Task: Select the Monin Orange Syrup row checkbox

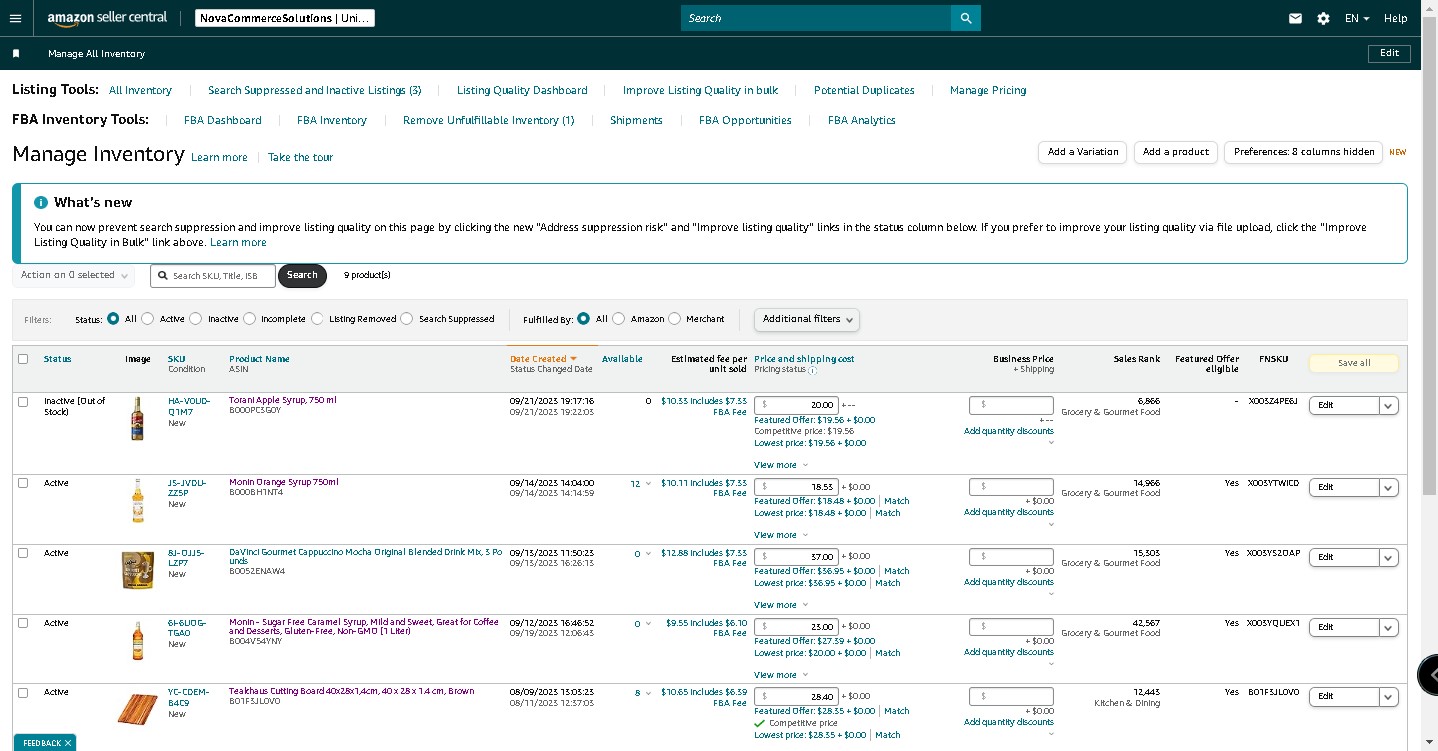Action: (23, 483)
